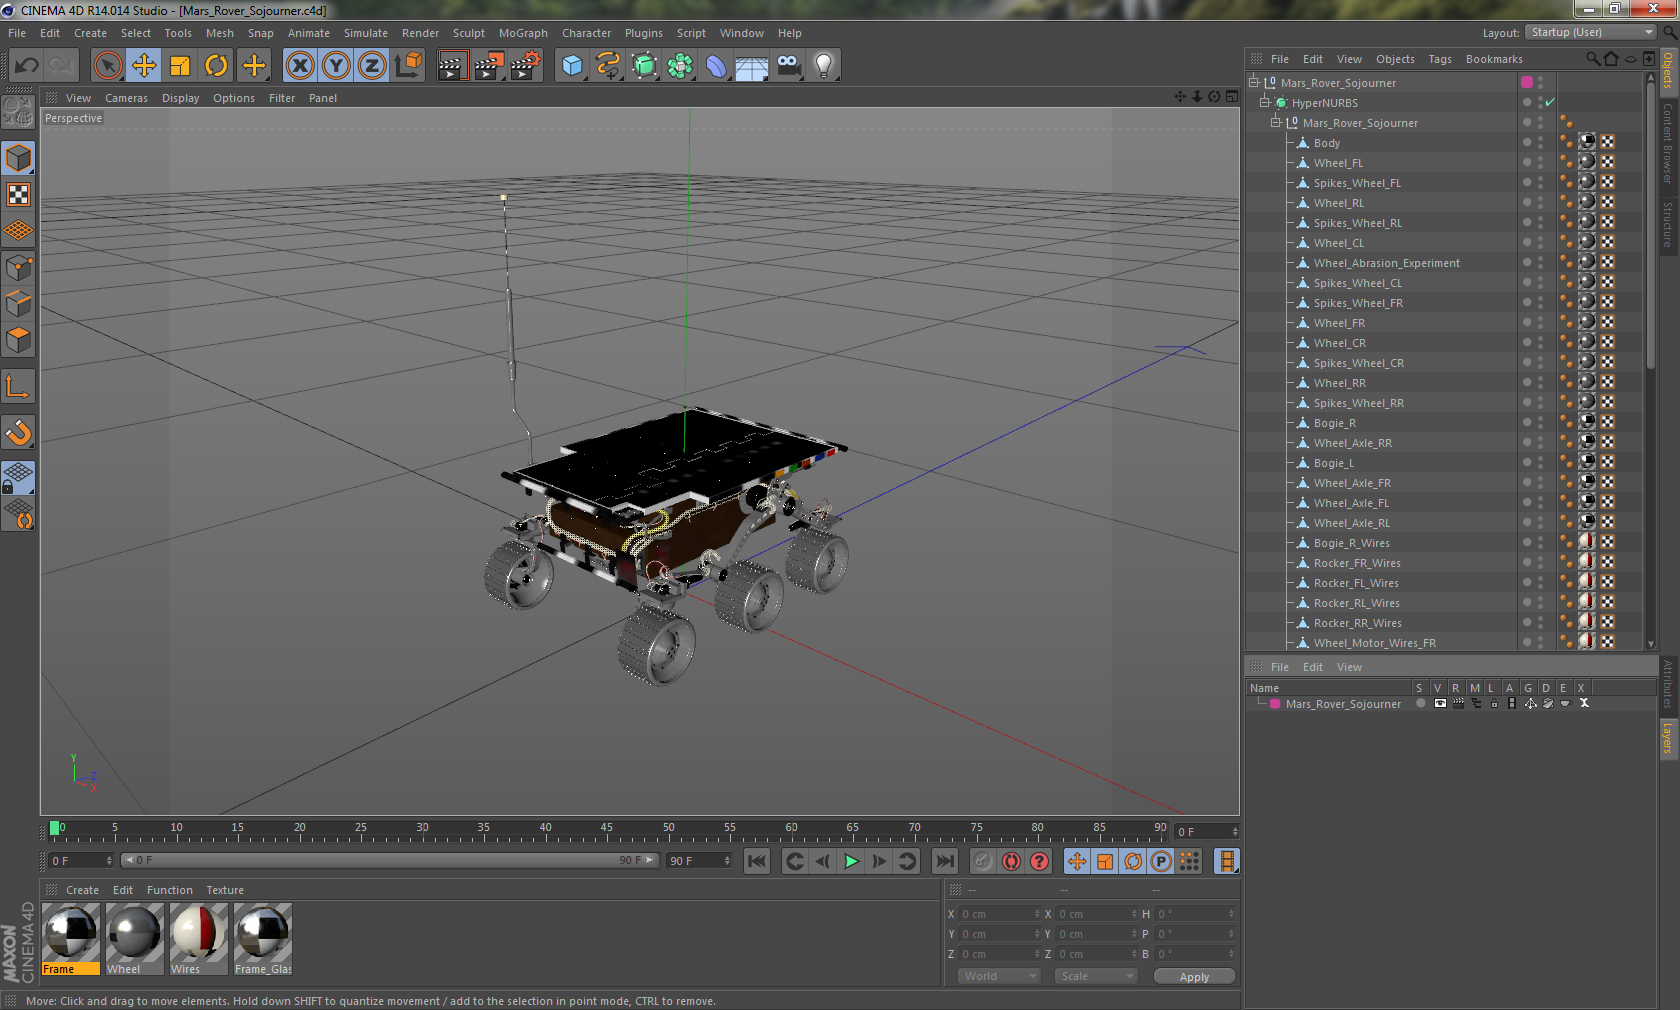
Task: Switch to Texture mode checker icon
Action: [x=18, y=195]
